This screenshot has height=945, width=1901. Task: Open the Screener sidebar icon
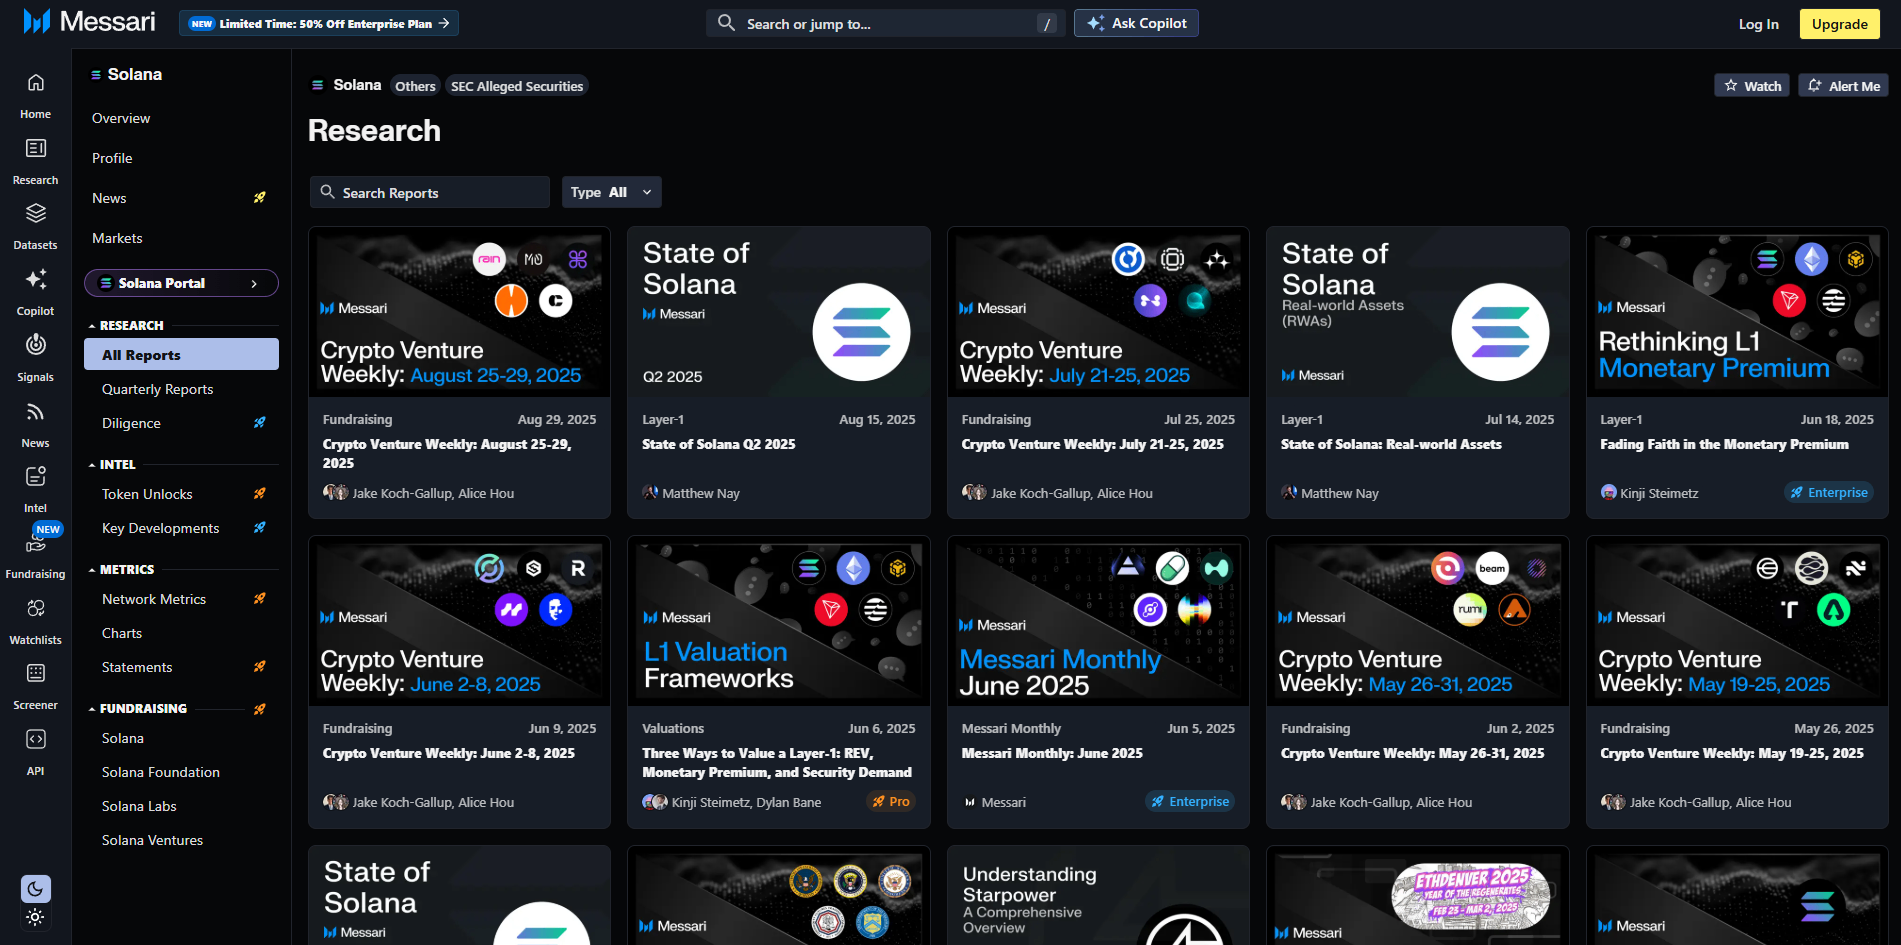point(36,674)
